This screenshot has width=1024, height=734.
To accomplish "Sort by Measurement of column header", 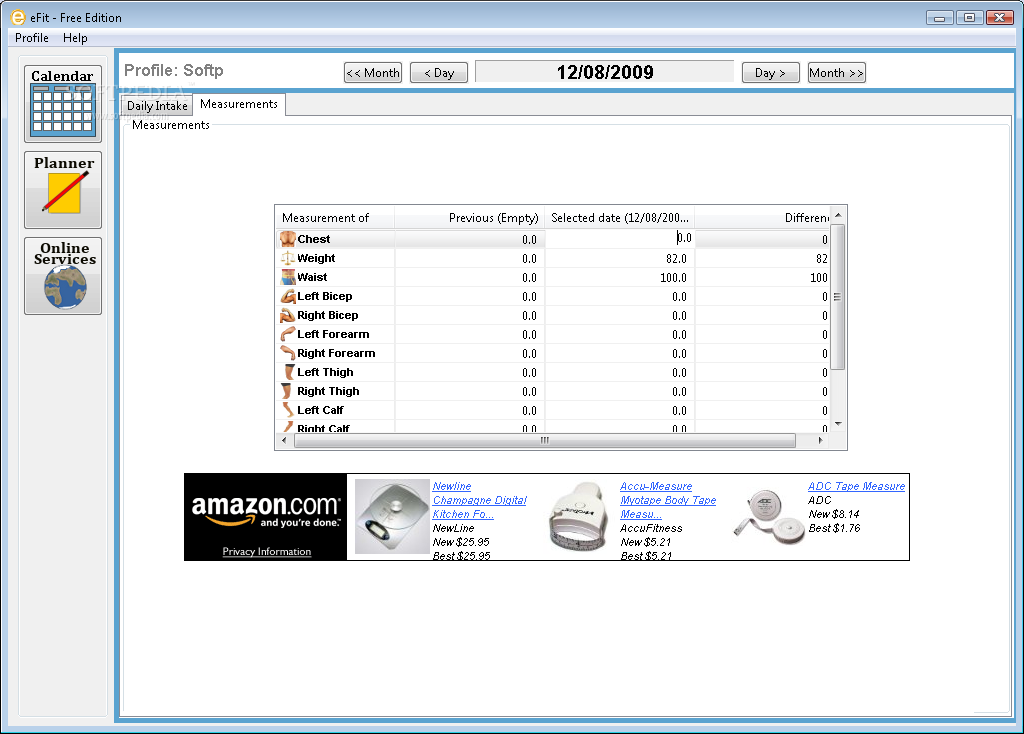I will (334, 217).
